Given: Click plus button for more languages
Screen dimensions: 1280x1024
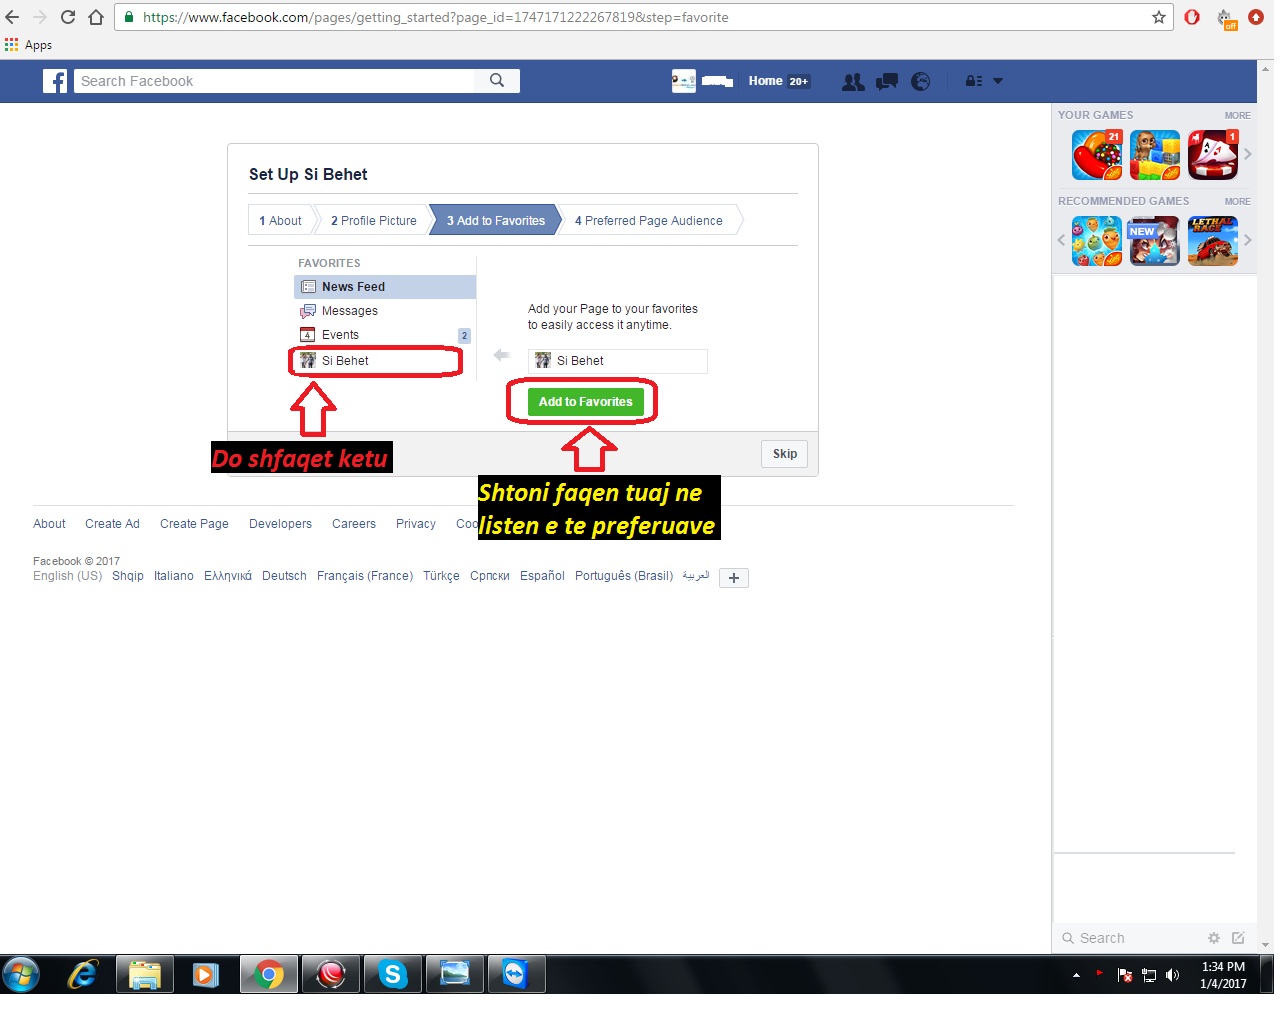Looking at the screenshot, I should 734,578.
